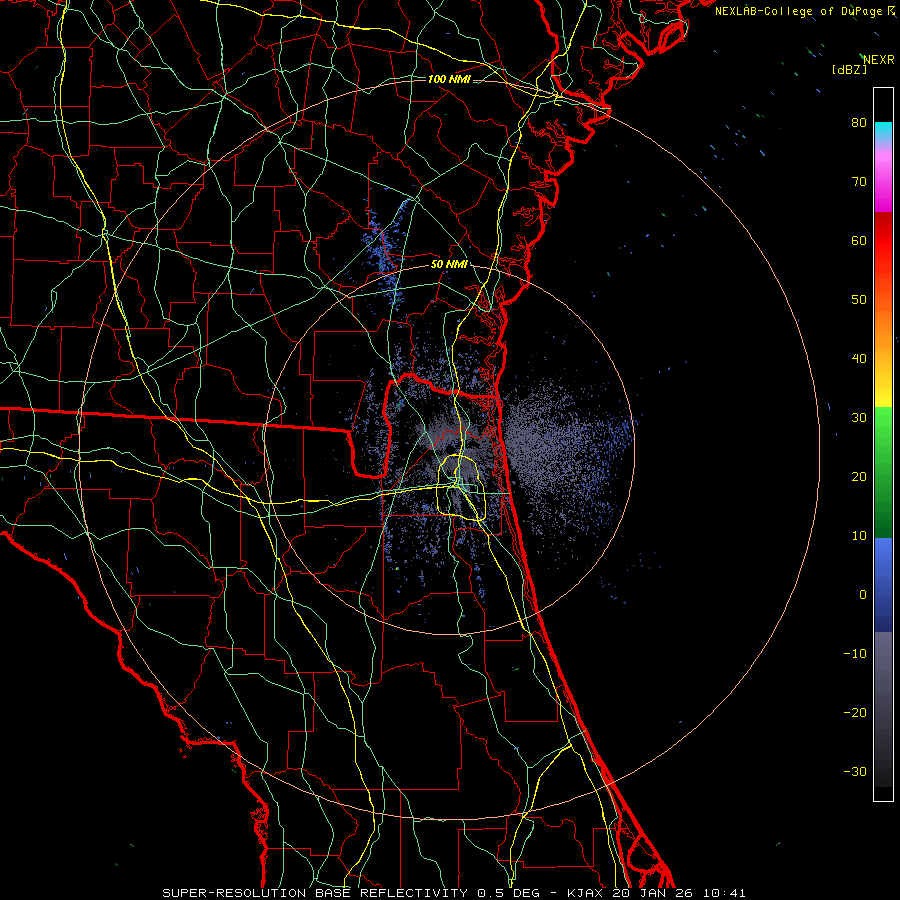Click the 20 value on the dBZ scale
Viewport: 900px width, 900px height.
(859, 477)
